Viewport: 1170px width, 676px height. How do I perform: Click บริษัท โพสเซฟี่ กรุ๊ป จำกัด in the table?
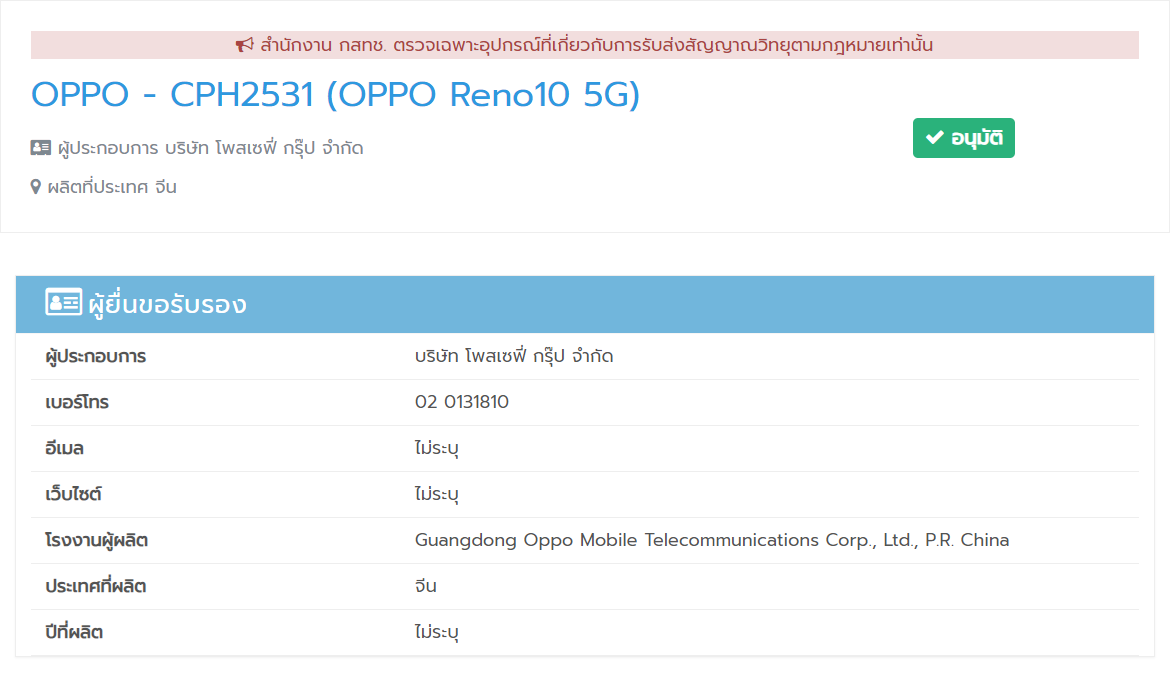[514, 356]
